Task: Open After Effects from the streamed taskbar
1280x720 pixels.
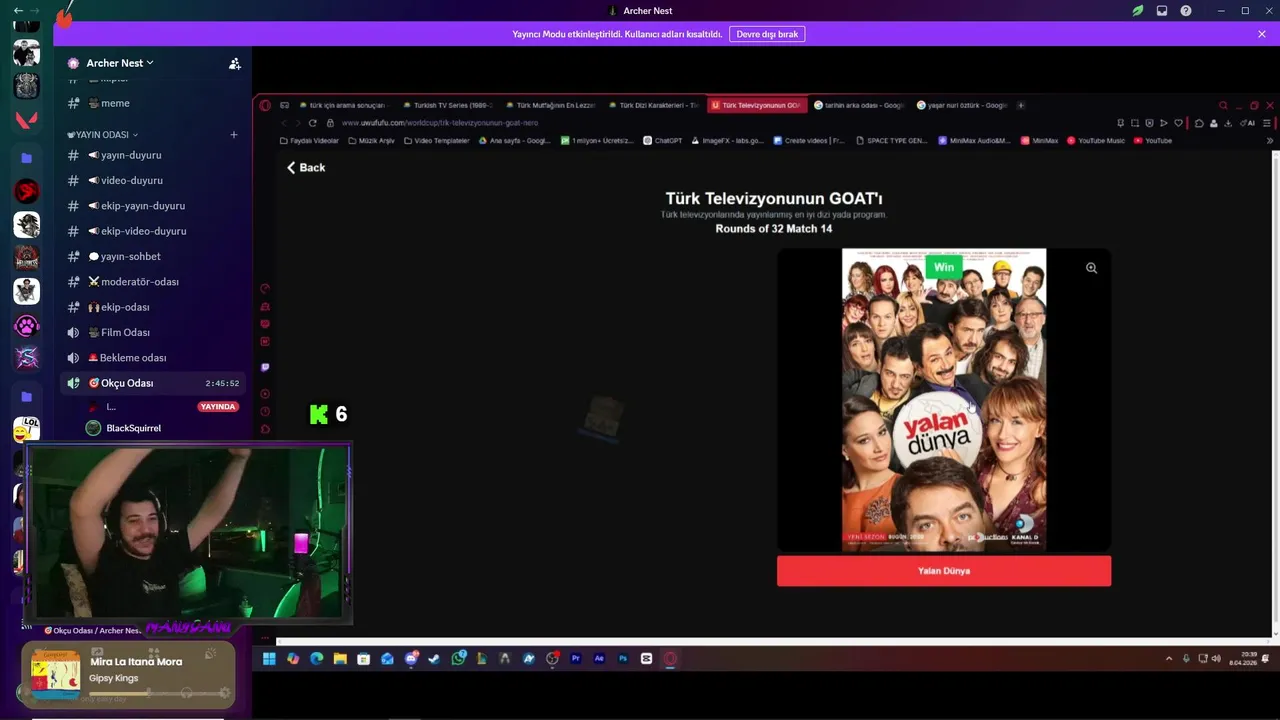Action: click(x=599, y=659)
